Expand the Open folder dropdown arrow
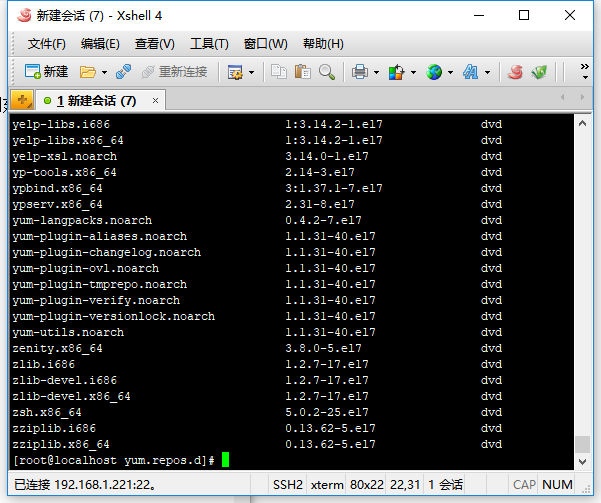This screenshot has width=601, height=503. tap(104, 72)
